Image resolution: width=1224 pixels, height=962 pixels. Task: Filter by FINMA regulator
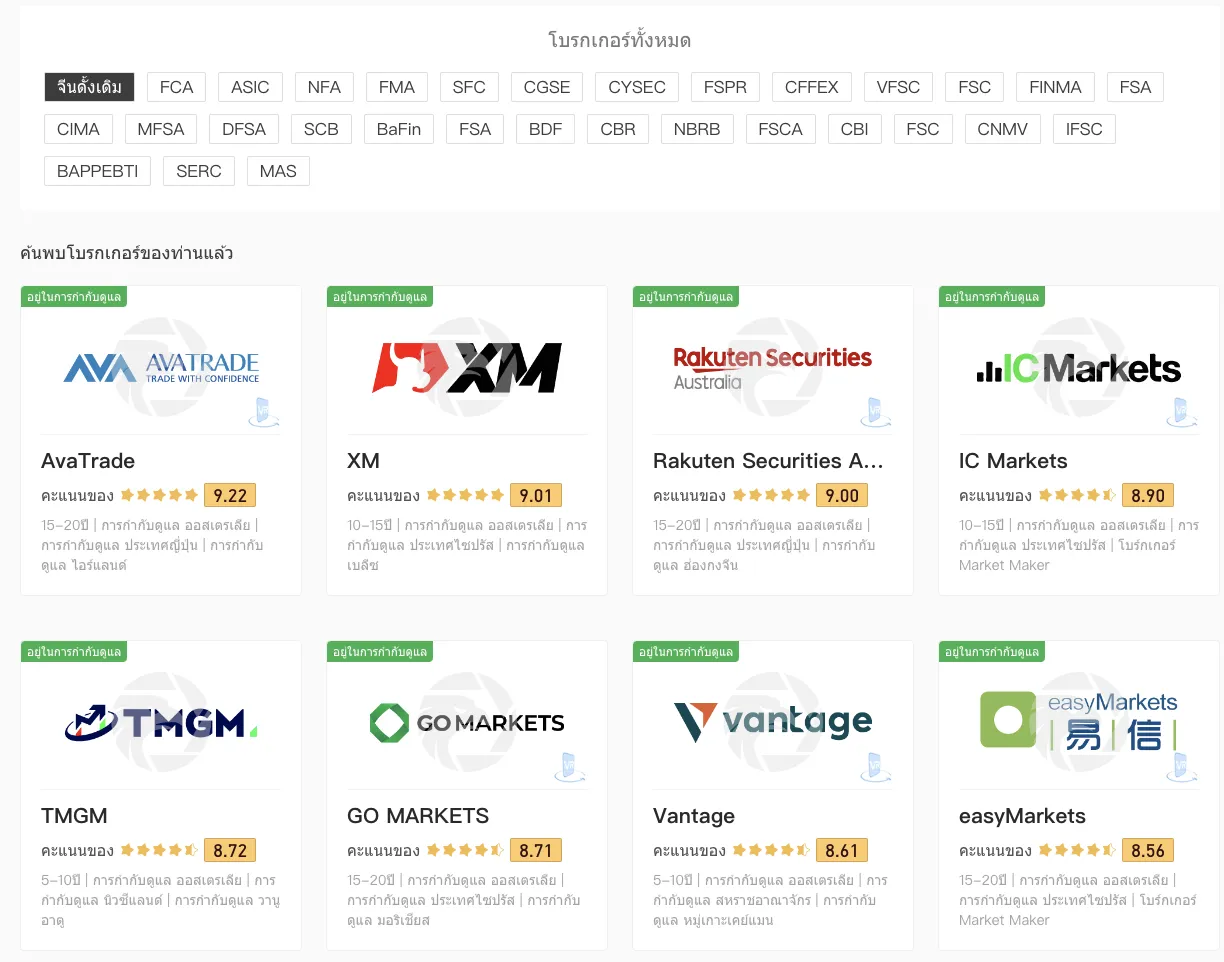(1055, 87)
